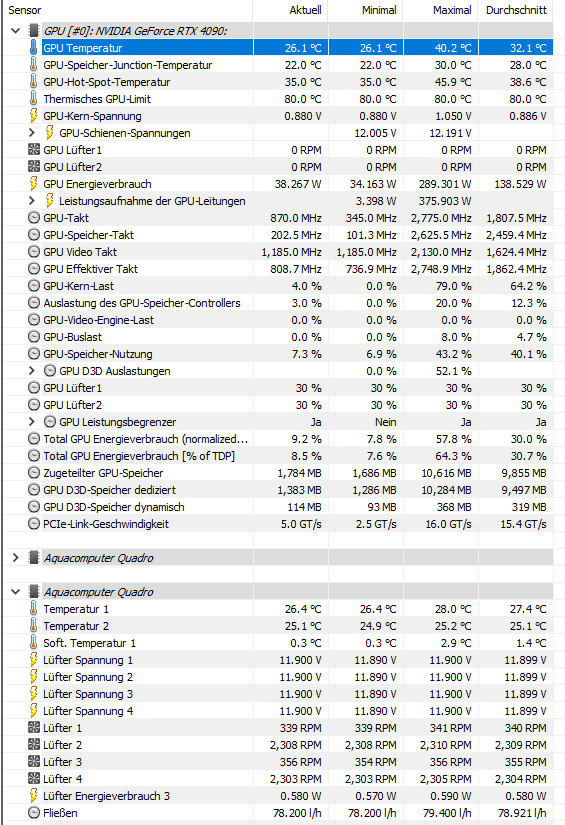The width and height of the screenshot is (565, 825).
Task: Expand GPU Leistungsbegrenzer row
Action: 32,421
